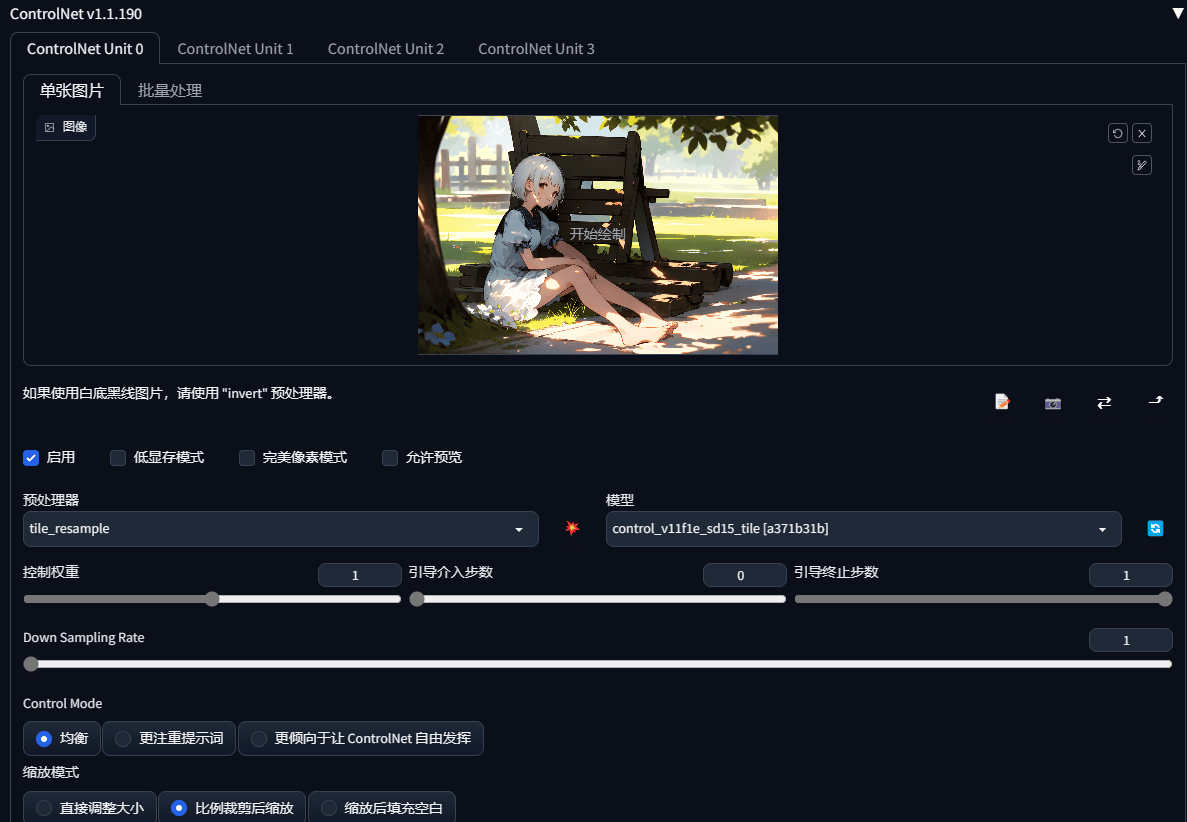
Task: Open new canvas with notepad icon
Action: (1002, 402)
